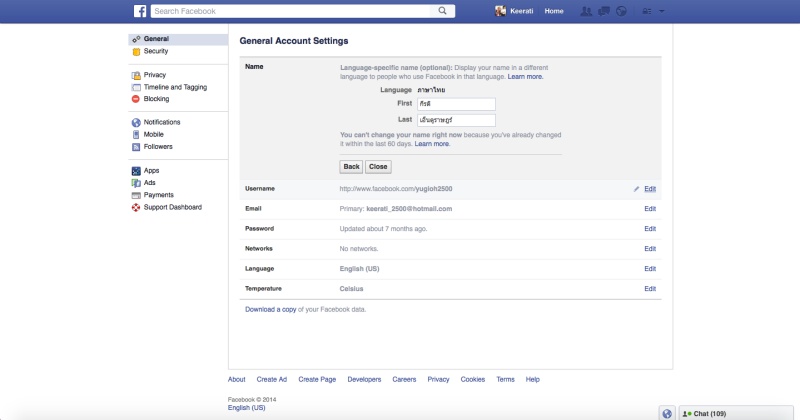Open Mobile settings
This screenshot has width=800, height=420.
[154, 134]
